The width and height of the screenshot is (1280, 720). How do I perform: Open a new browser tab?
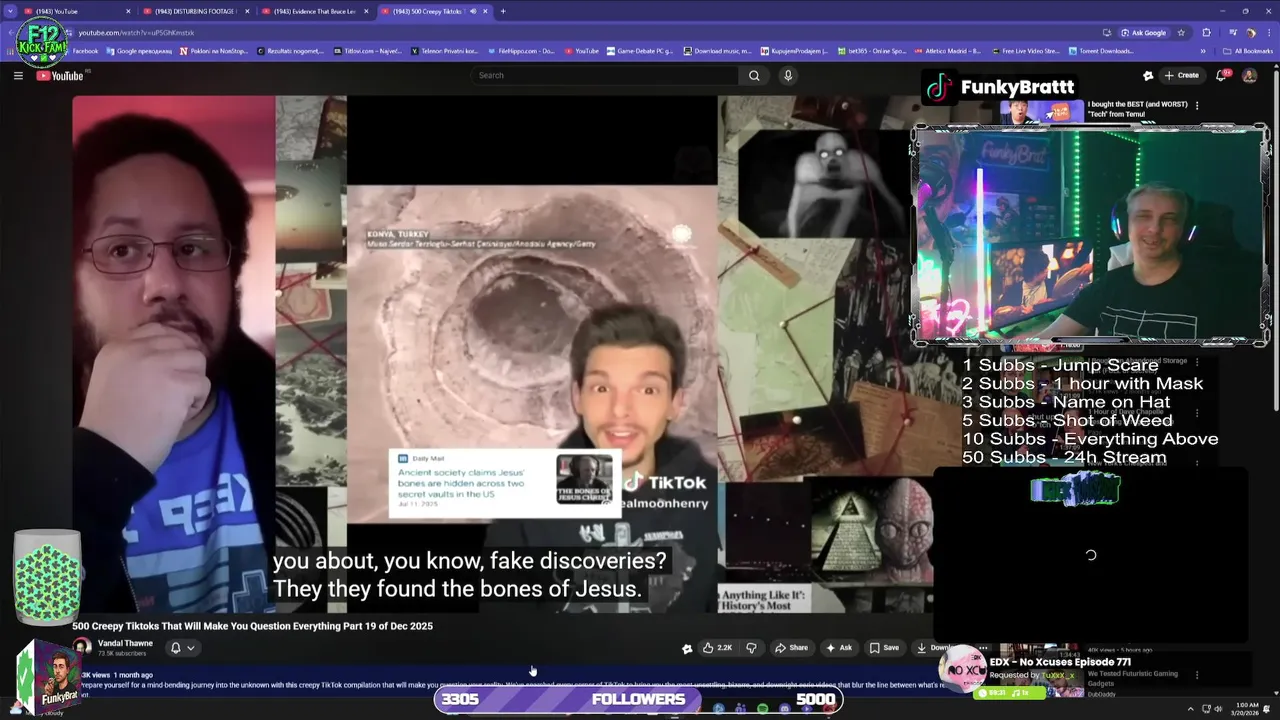(503, 11)
